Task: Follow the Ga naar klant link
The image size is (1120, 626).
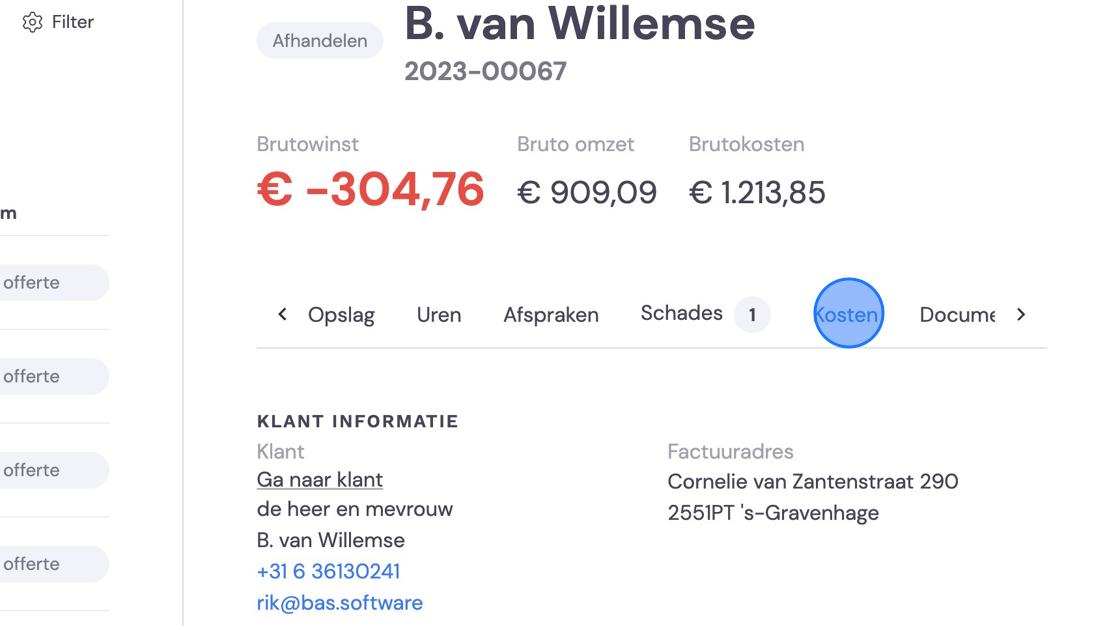Action: point(320,480)
